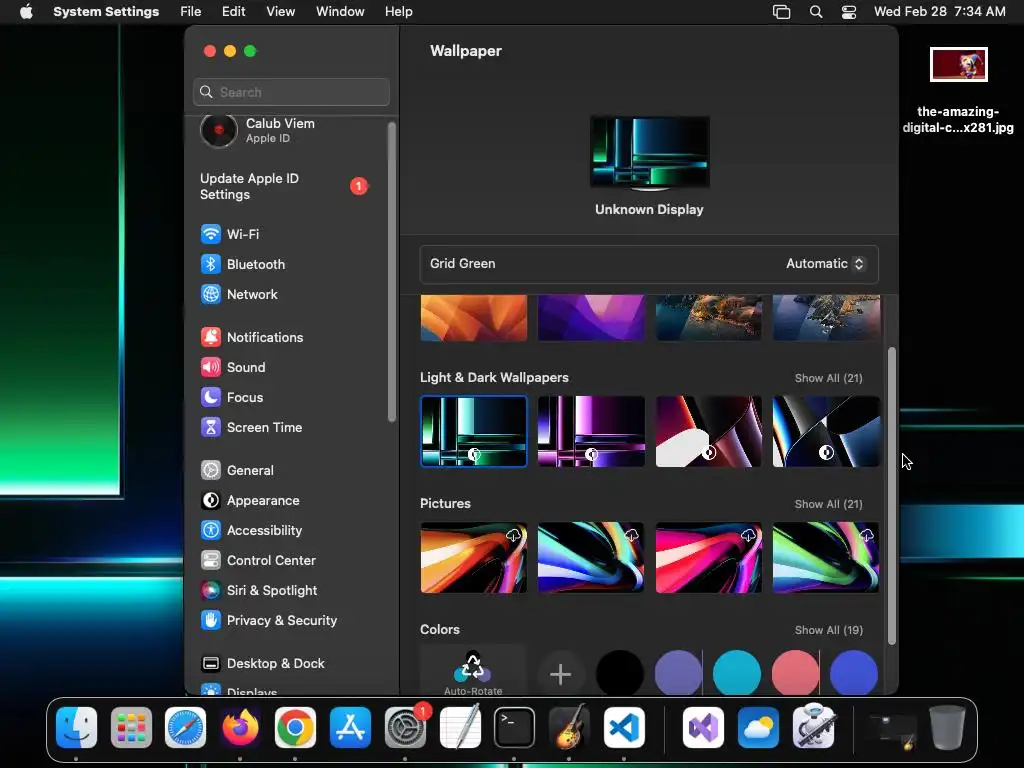Open Launchpad from the Dock
1024x768 pixels.
click(131, 727)
